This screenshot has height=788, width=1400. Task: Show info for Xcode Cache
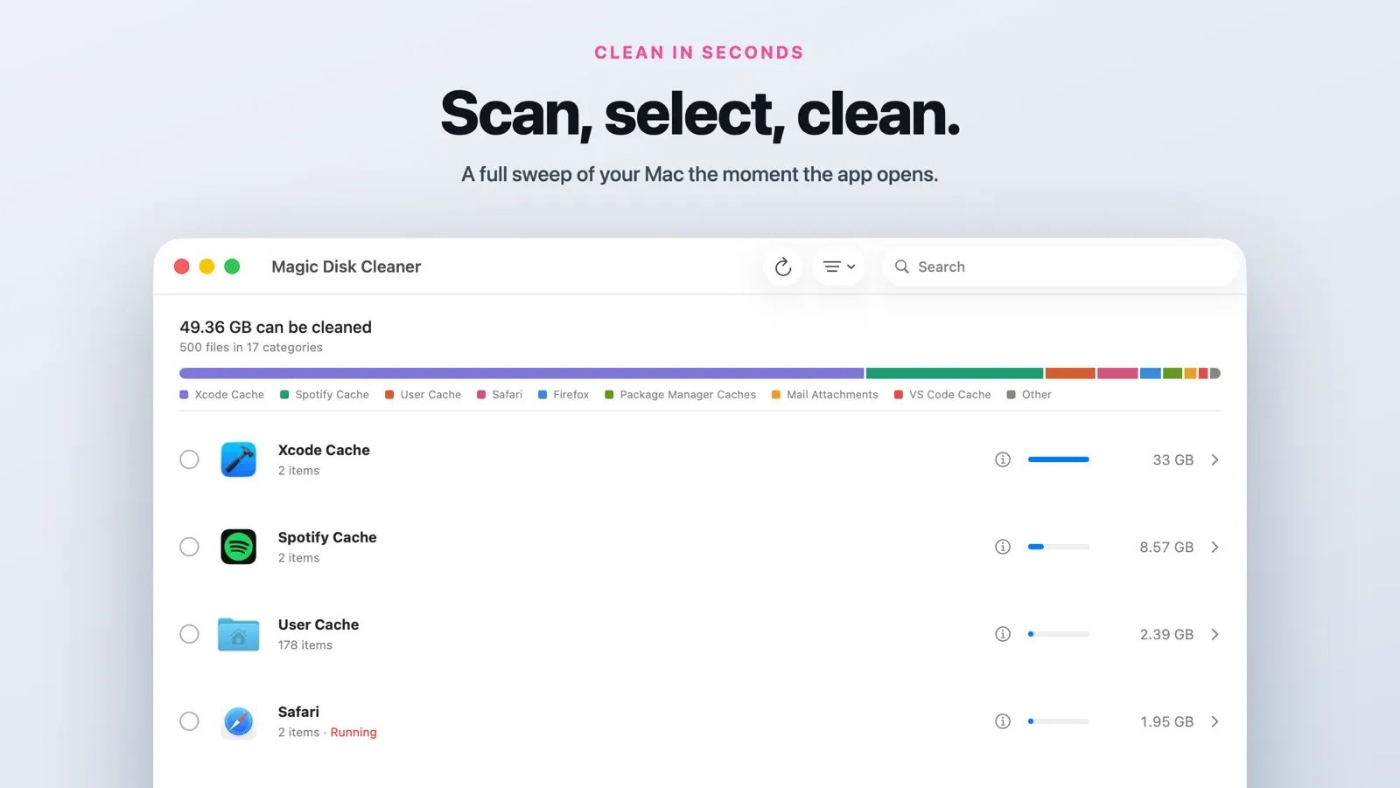1002,460
